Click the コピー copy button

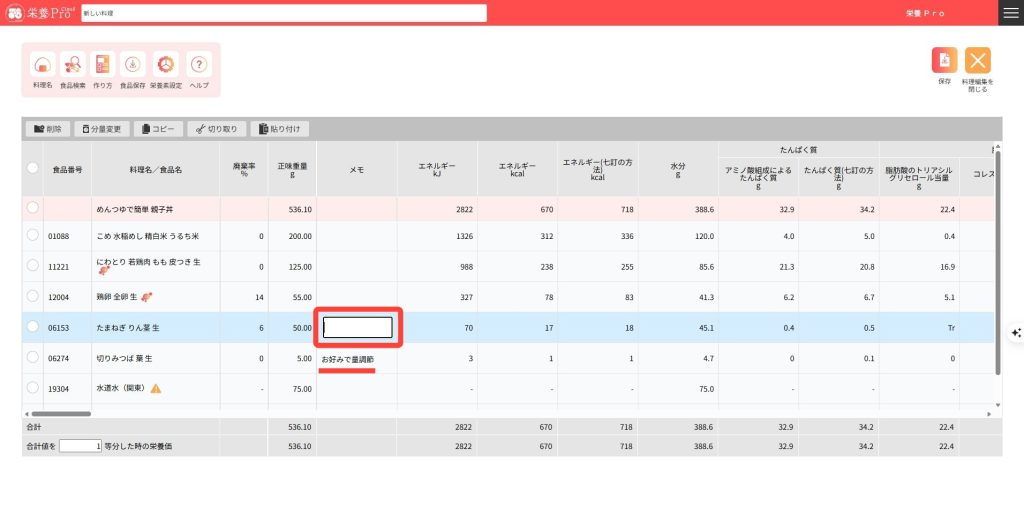[159, 129]
